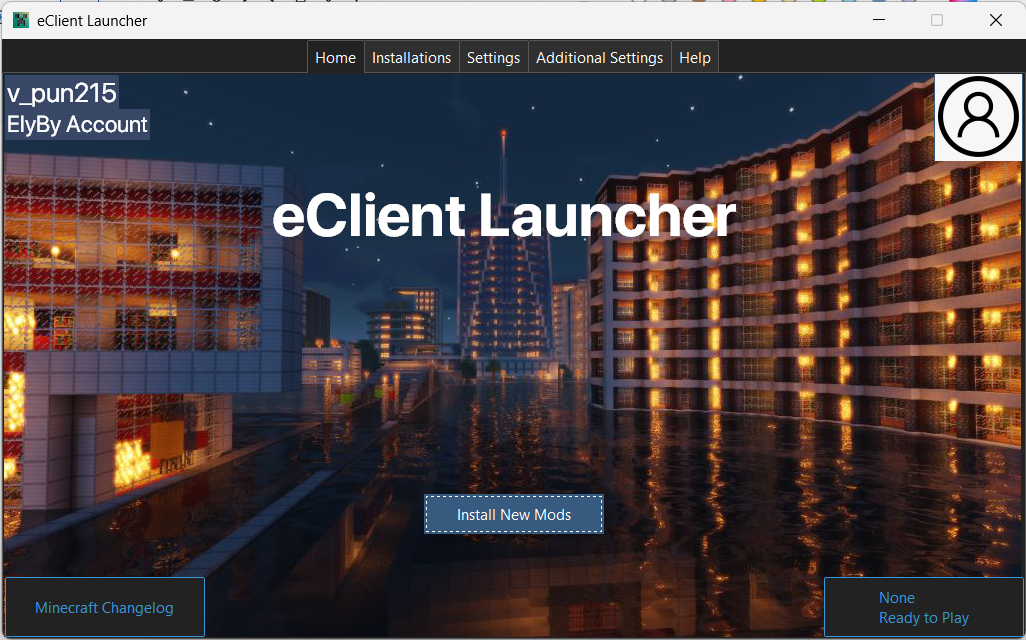
Task: Click the person silhouette inside the account button
Action: [977, 116]
